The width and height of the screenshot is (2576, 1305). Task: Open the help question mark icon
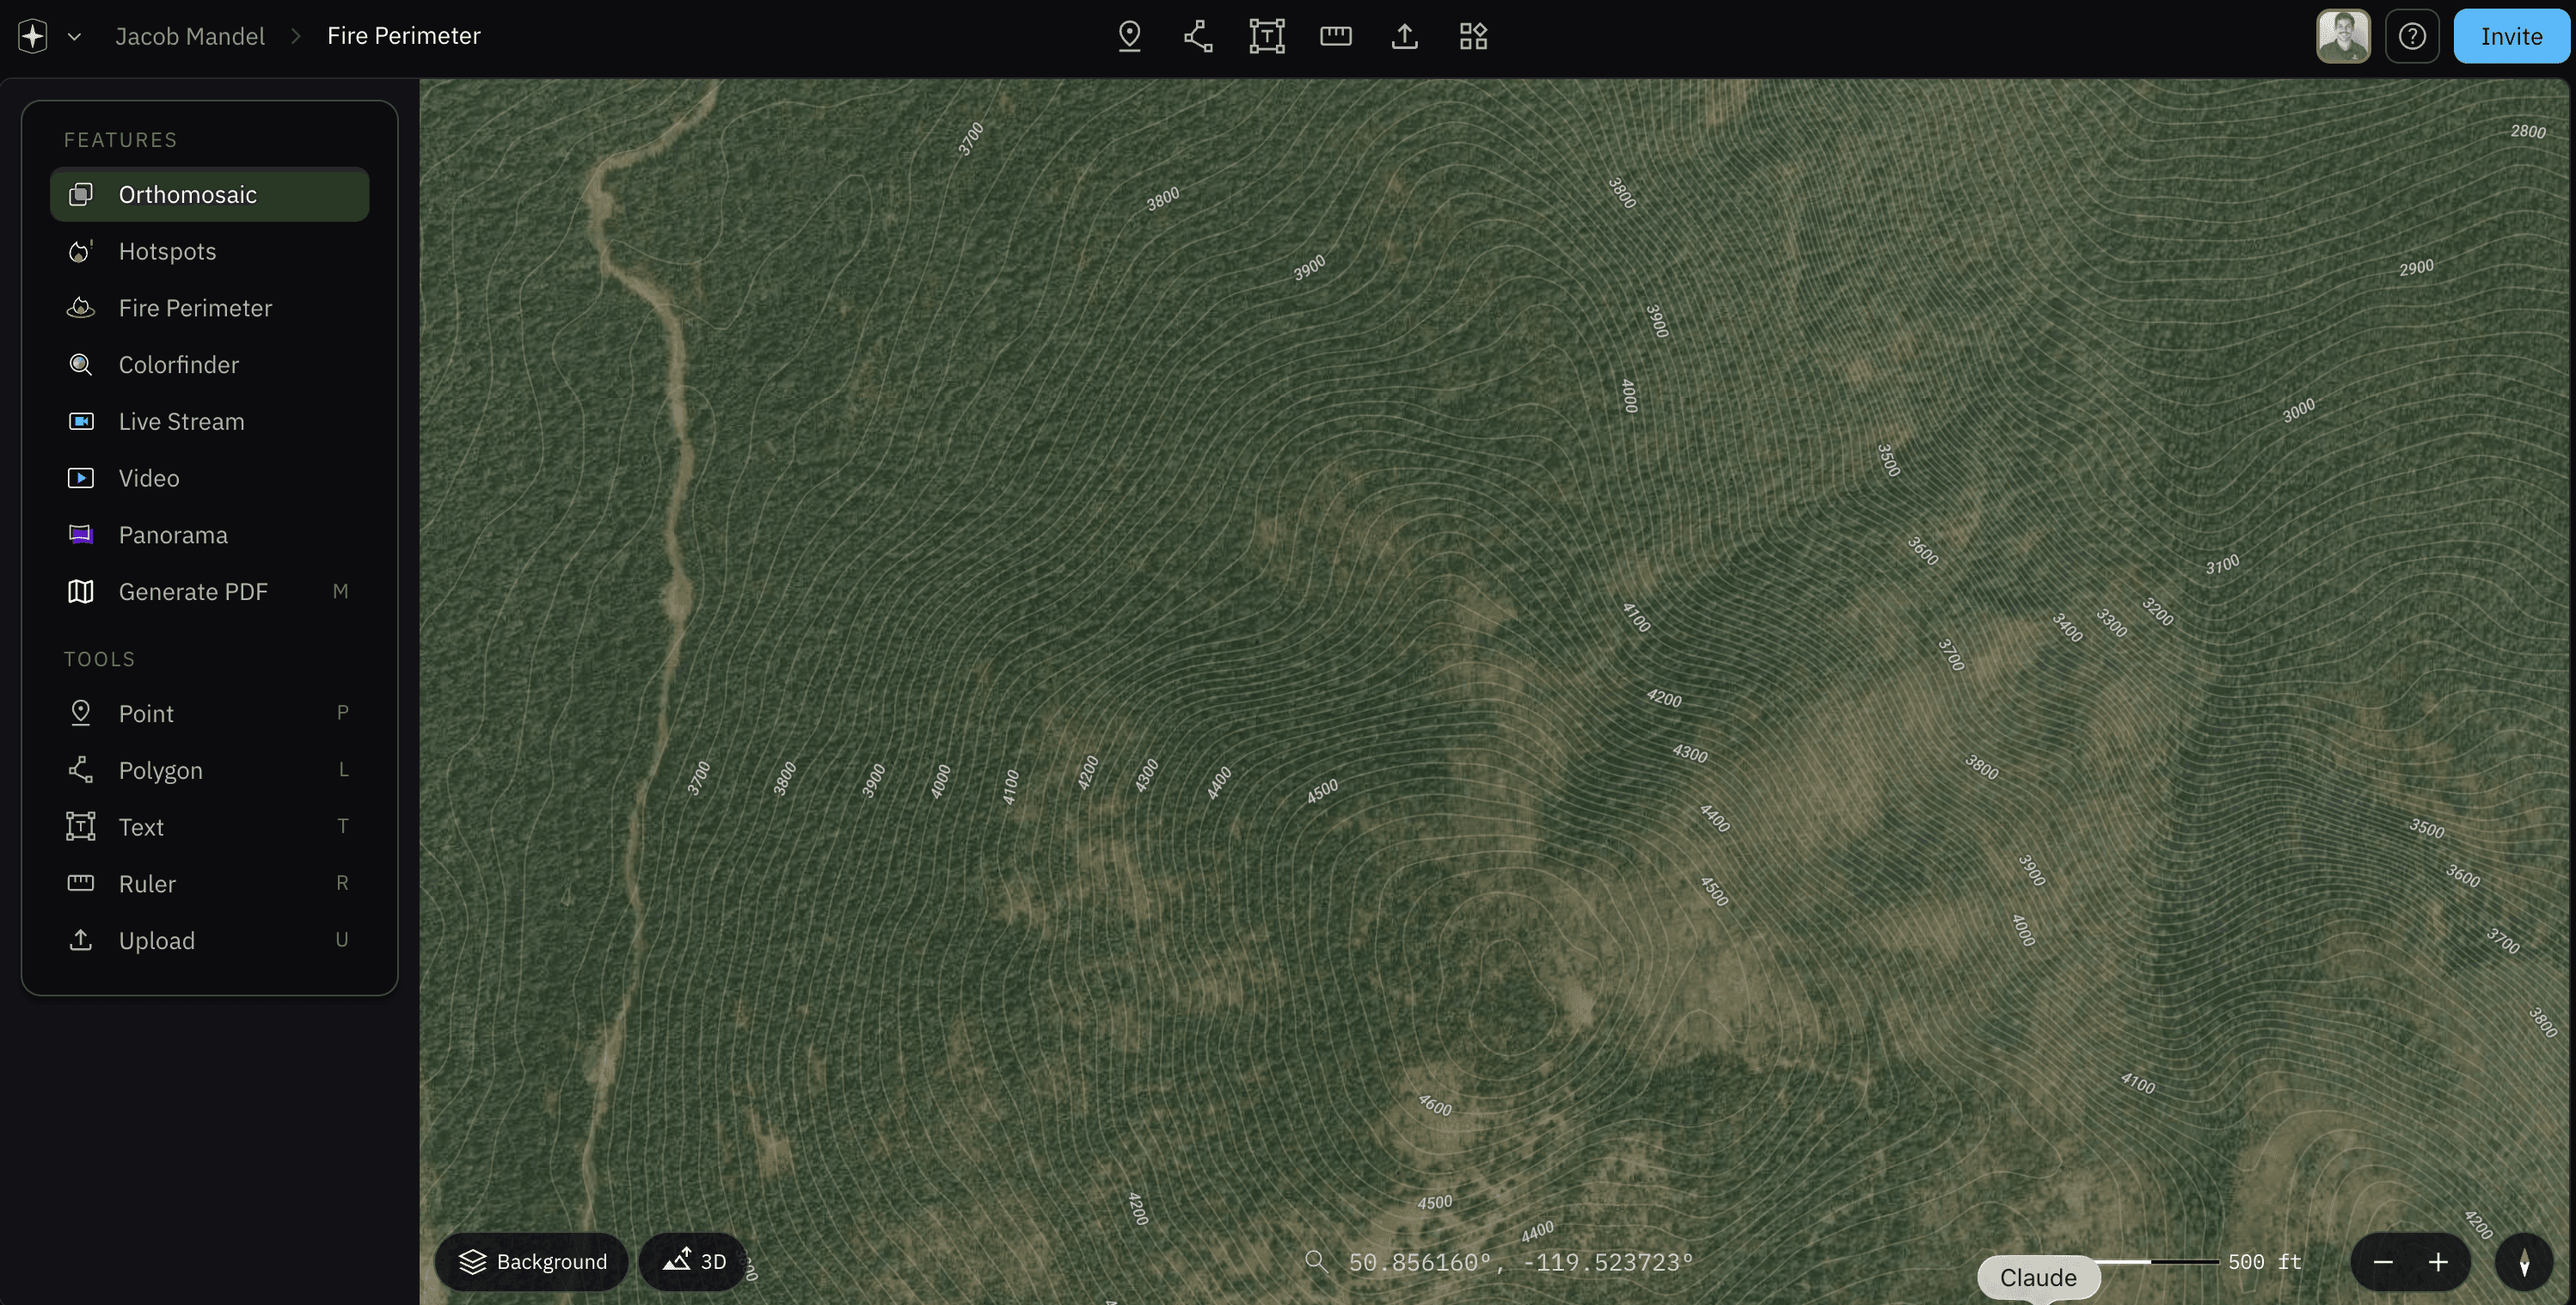[2412, 36]
